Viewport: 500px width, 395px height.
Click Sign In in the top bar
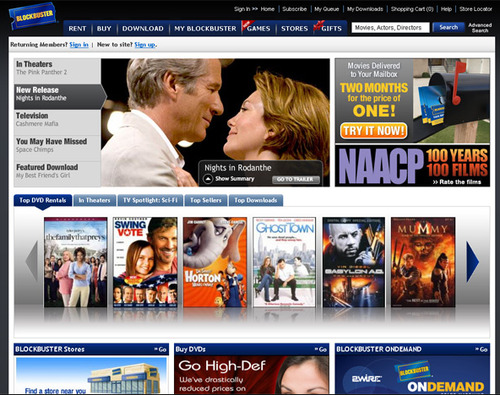(x=242, y=9)
